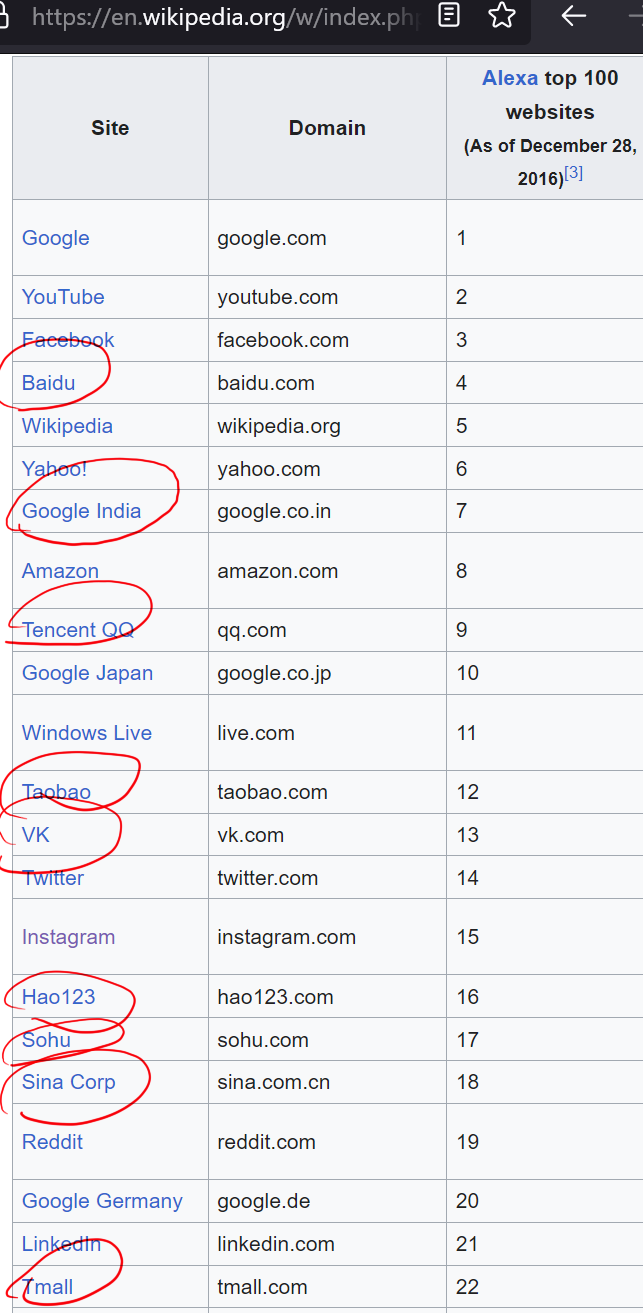
Task: Follow the YouTube link
Action: click(63, 297)
